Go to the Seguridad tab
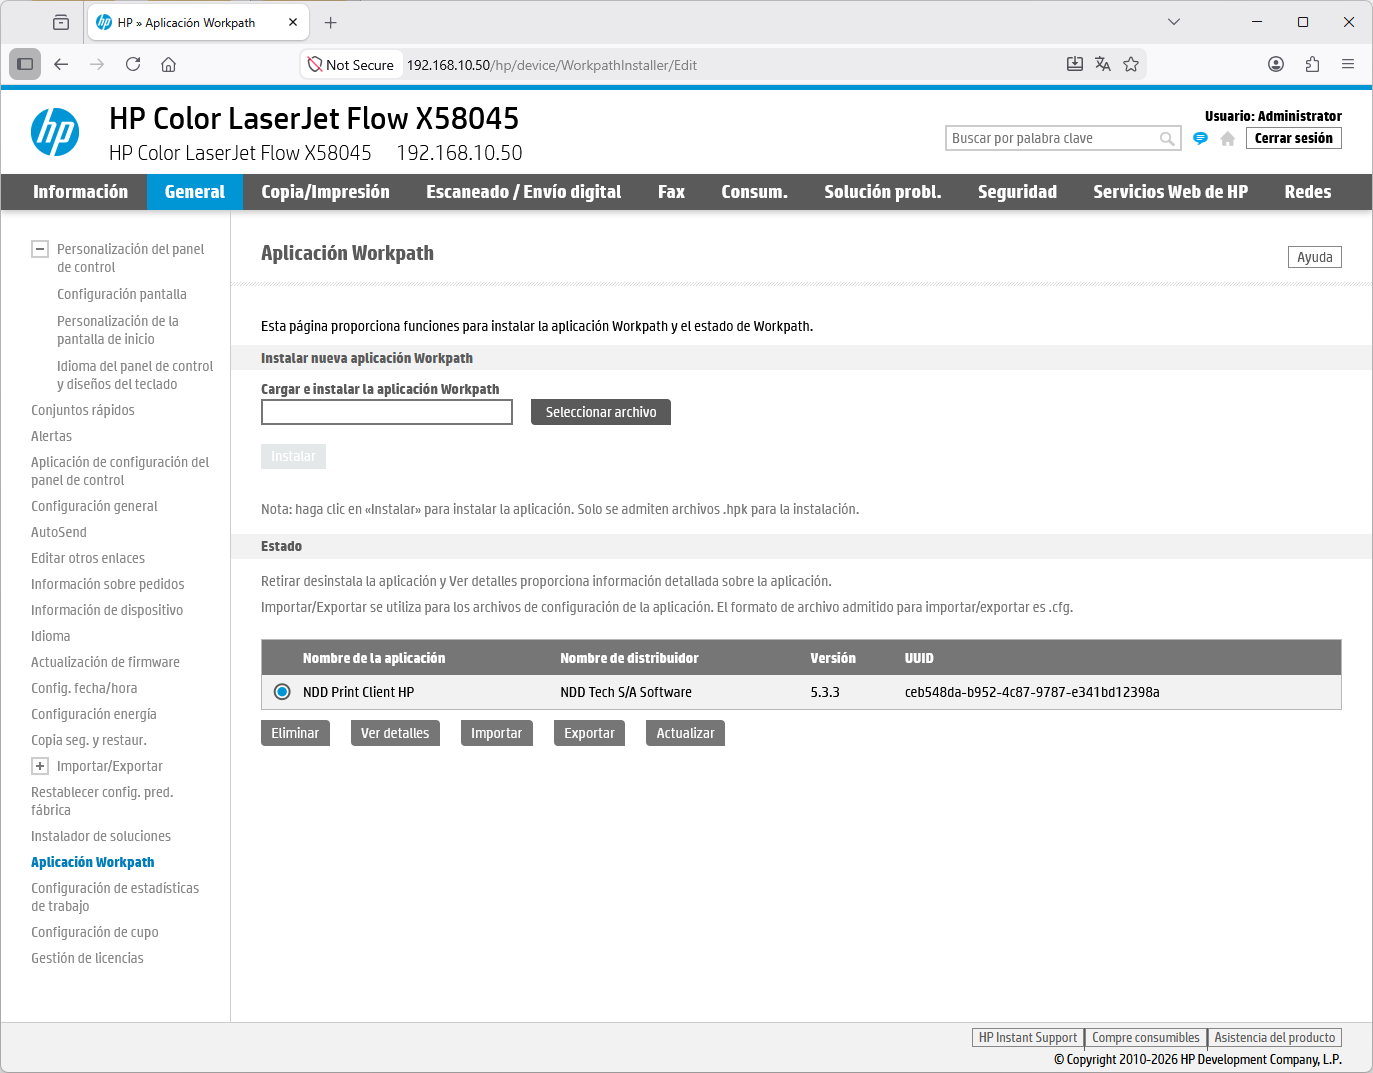Screen dimensions: 1373x1073 pyautogui.click(x=1018, y=192)
